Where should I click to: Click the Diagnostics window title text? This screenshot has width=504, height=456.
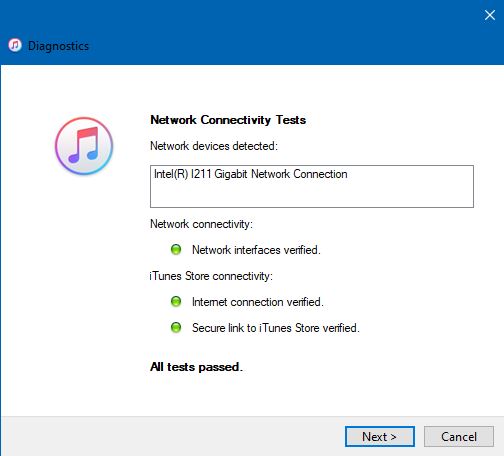58,46
